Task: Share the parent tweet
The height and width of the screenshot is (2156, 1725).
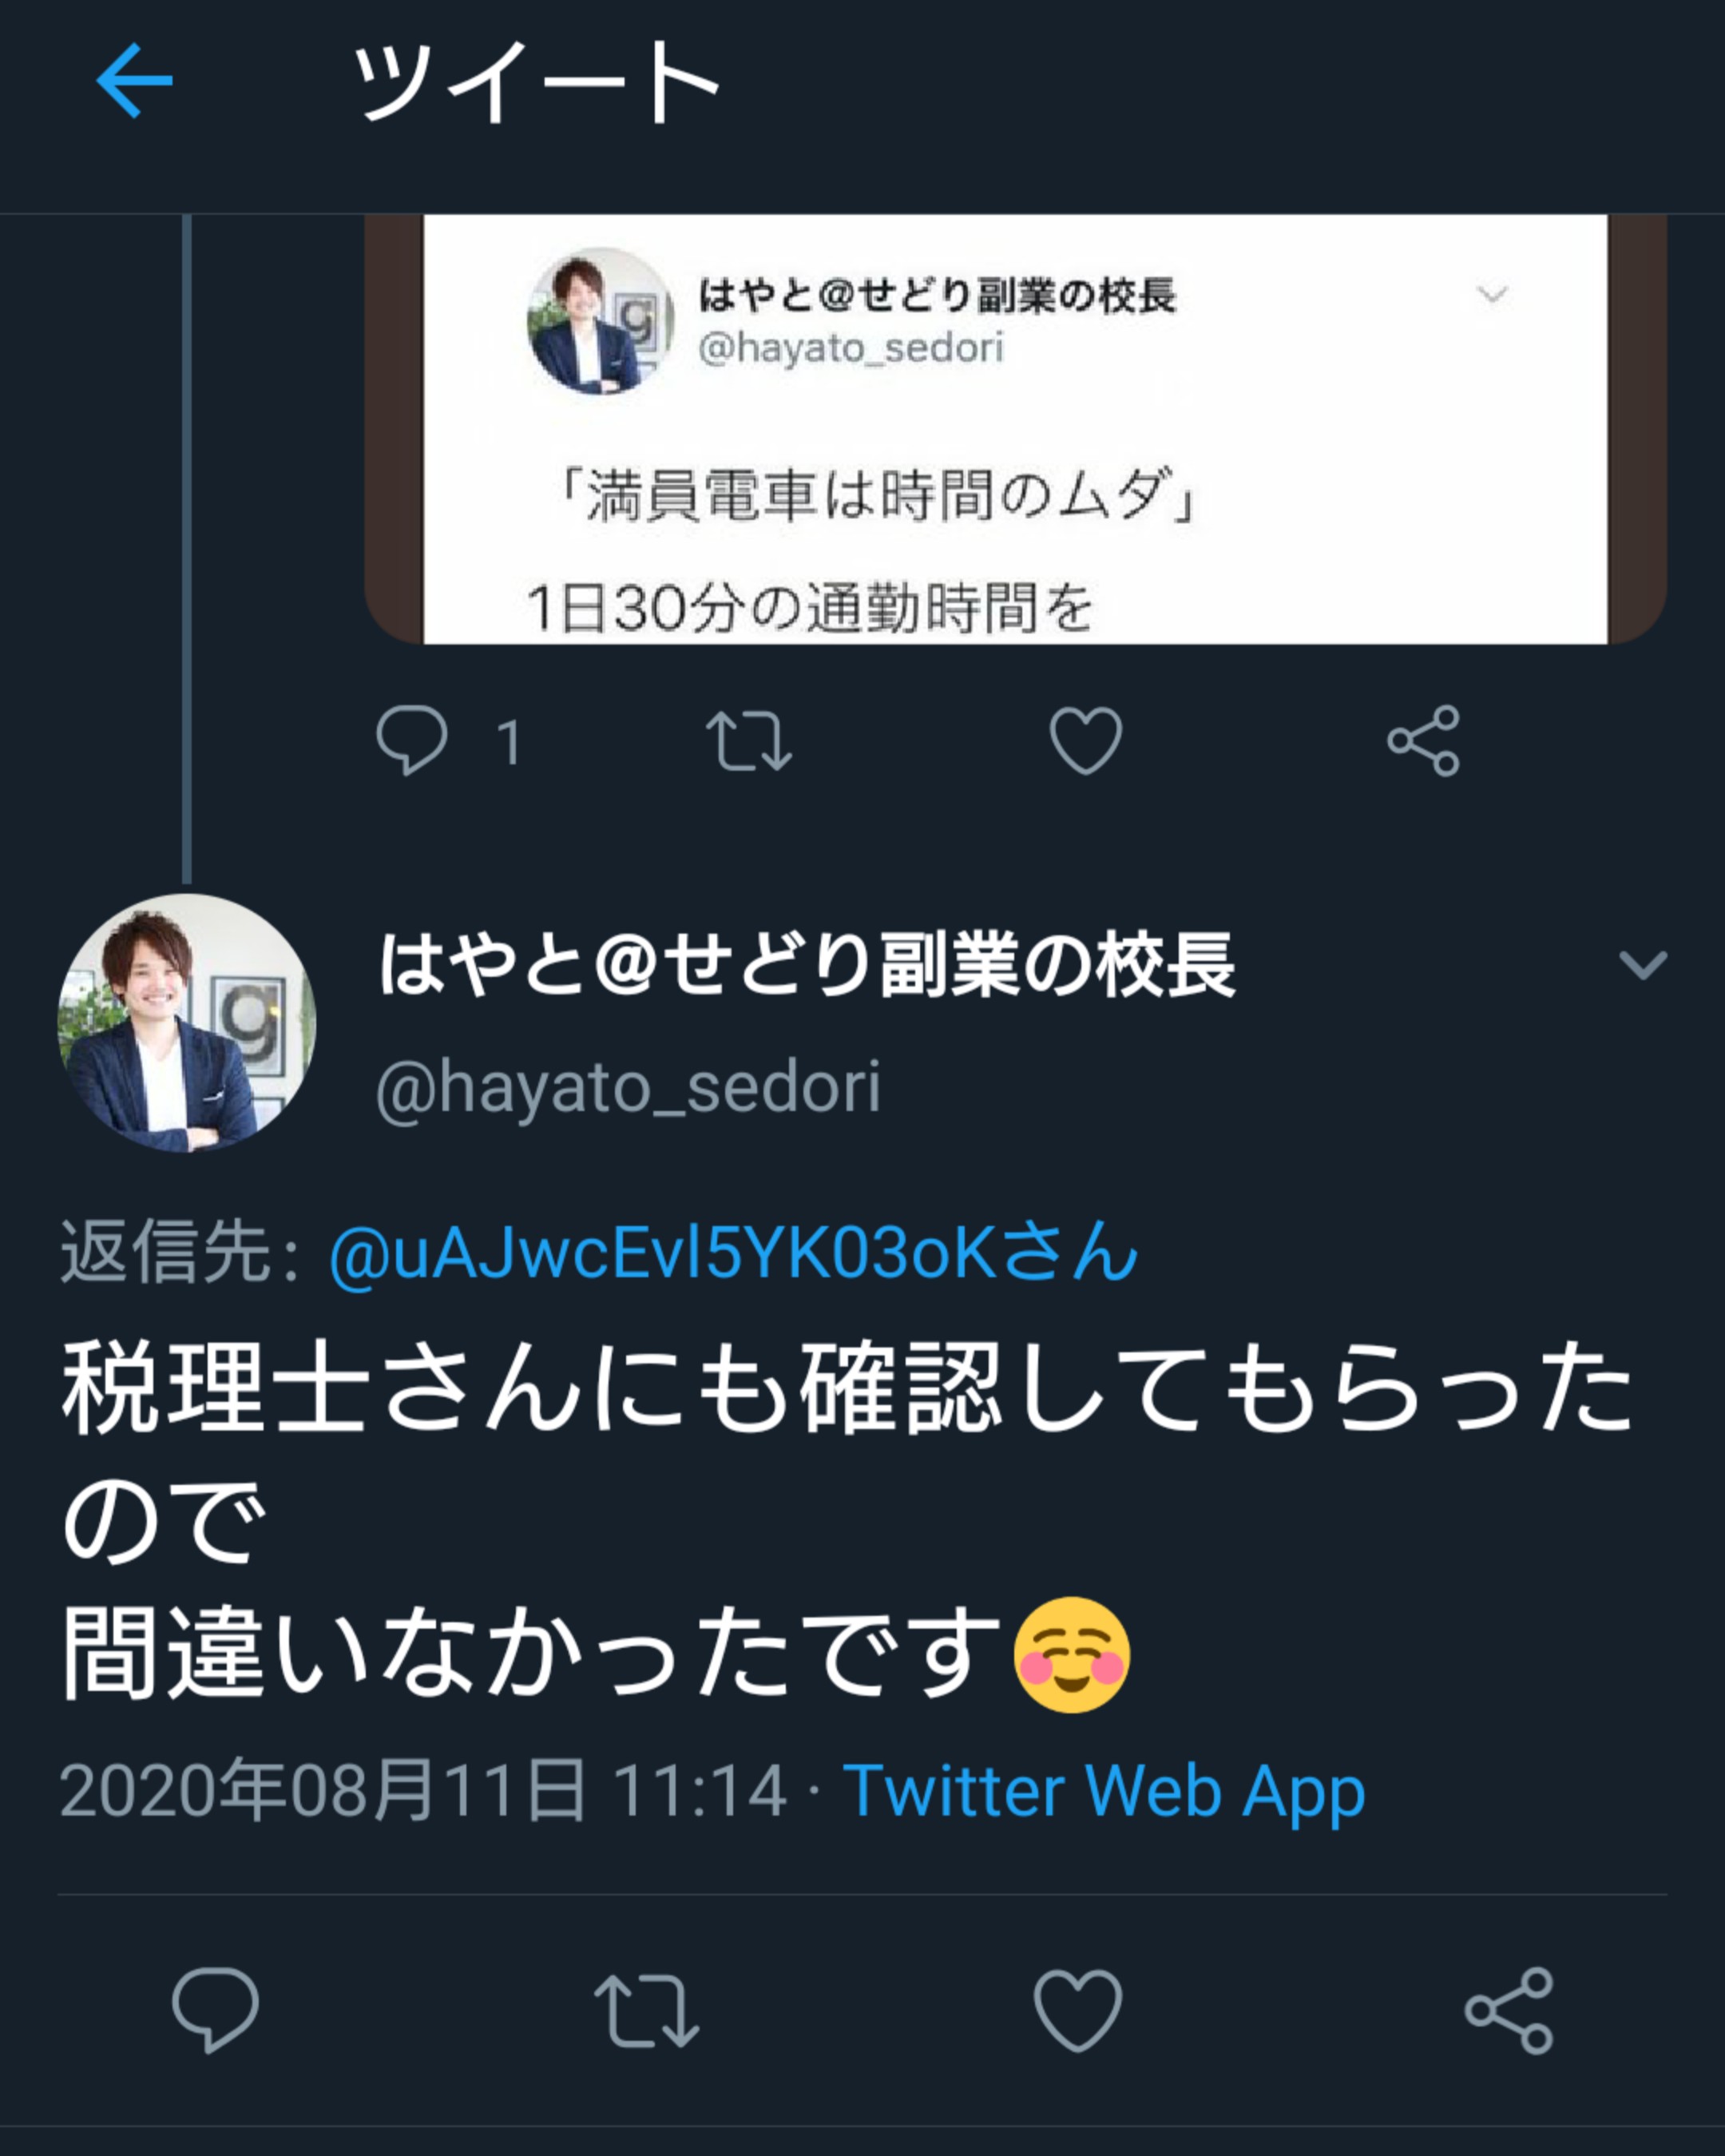Action: (1423, 741)
